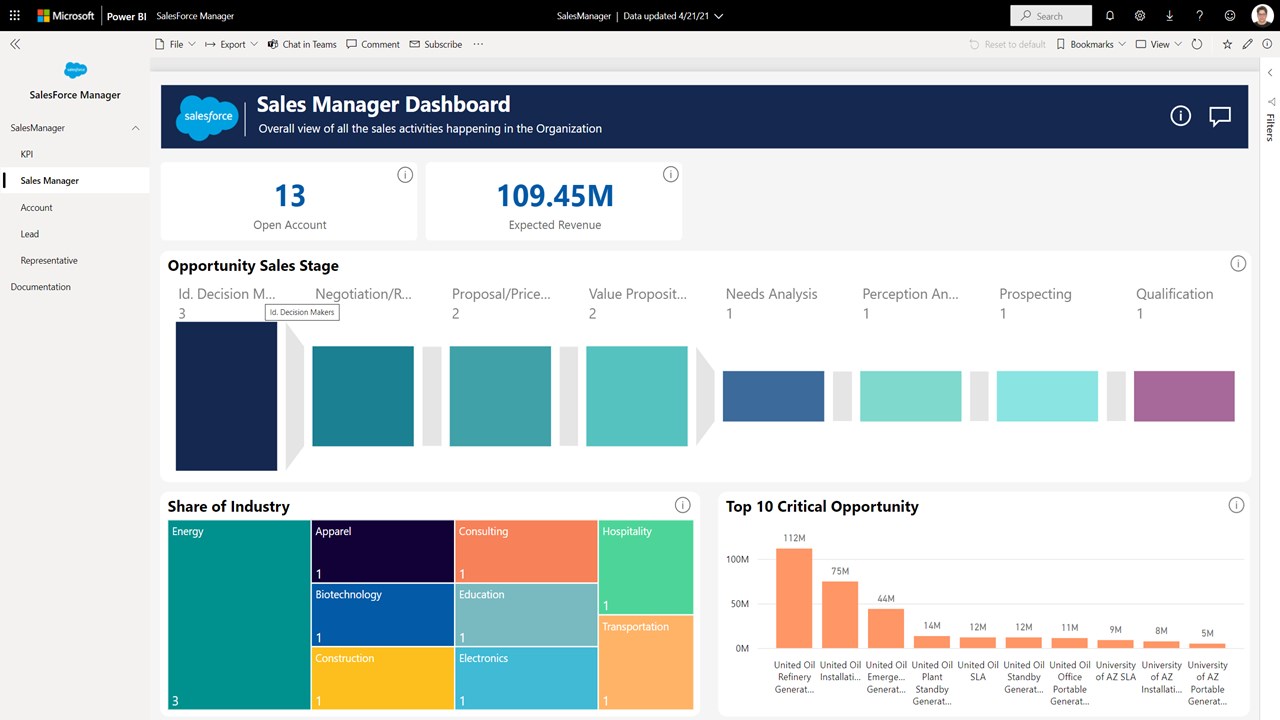Open the report info icon in toolbar
This screenshot has width=1280, height=720.
pos(1267,44)
